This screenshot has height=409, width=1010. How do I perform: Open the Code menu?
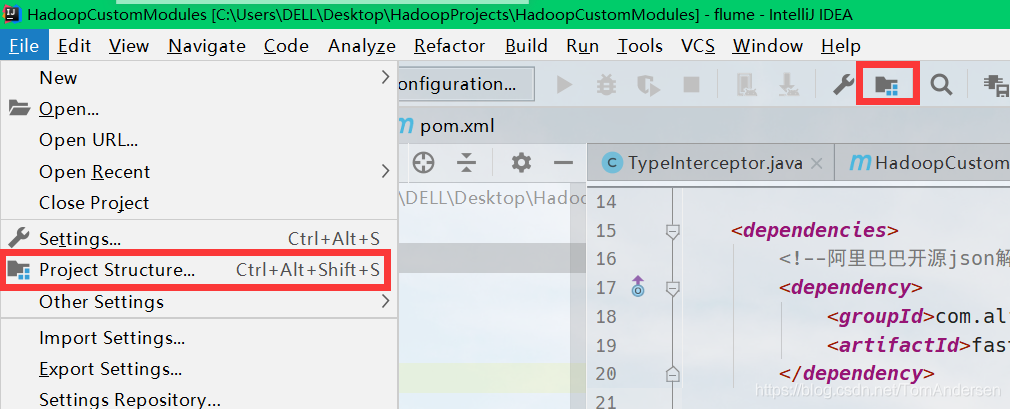click(x=286, y=46)
